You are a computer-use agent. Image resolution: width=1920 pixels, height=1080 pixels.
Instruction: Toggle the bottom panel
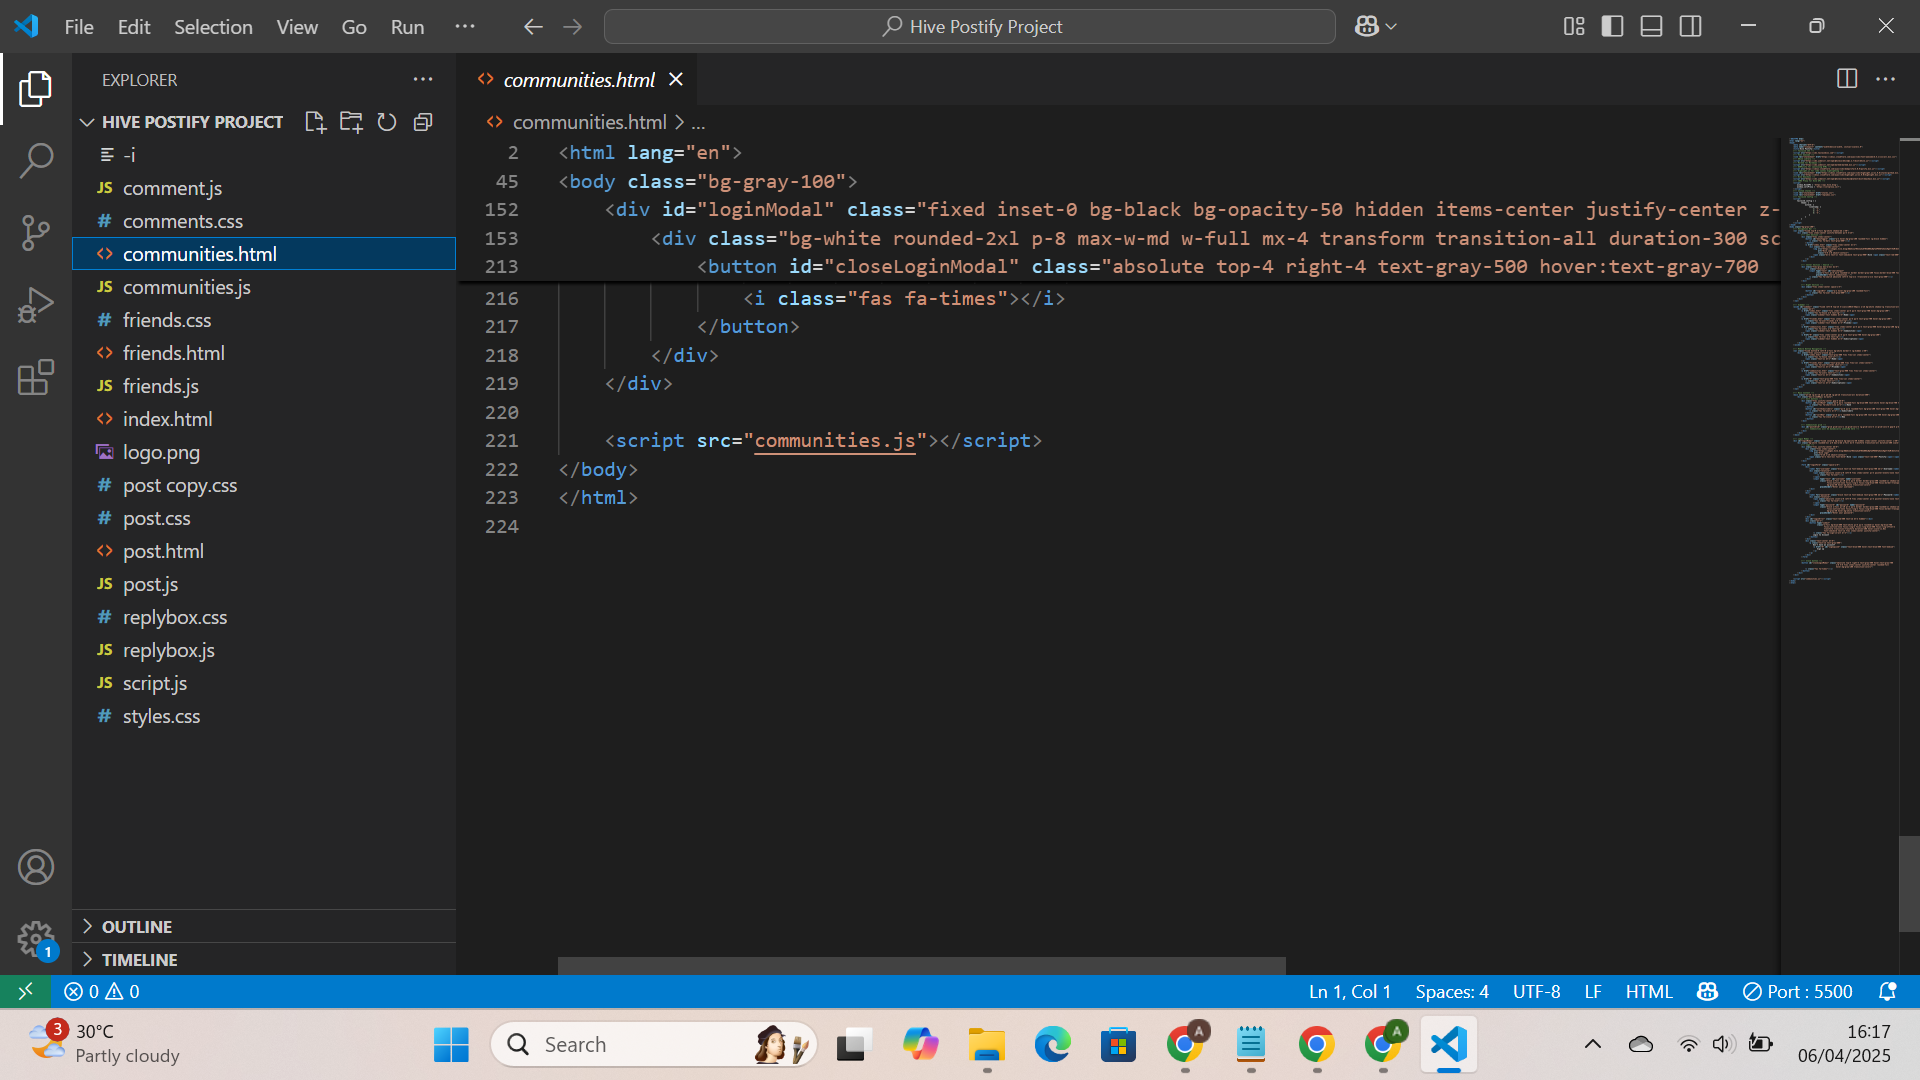[x=1651, y=27]
